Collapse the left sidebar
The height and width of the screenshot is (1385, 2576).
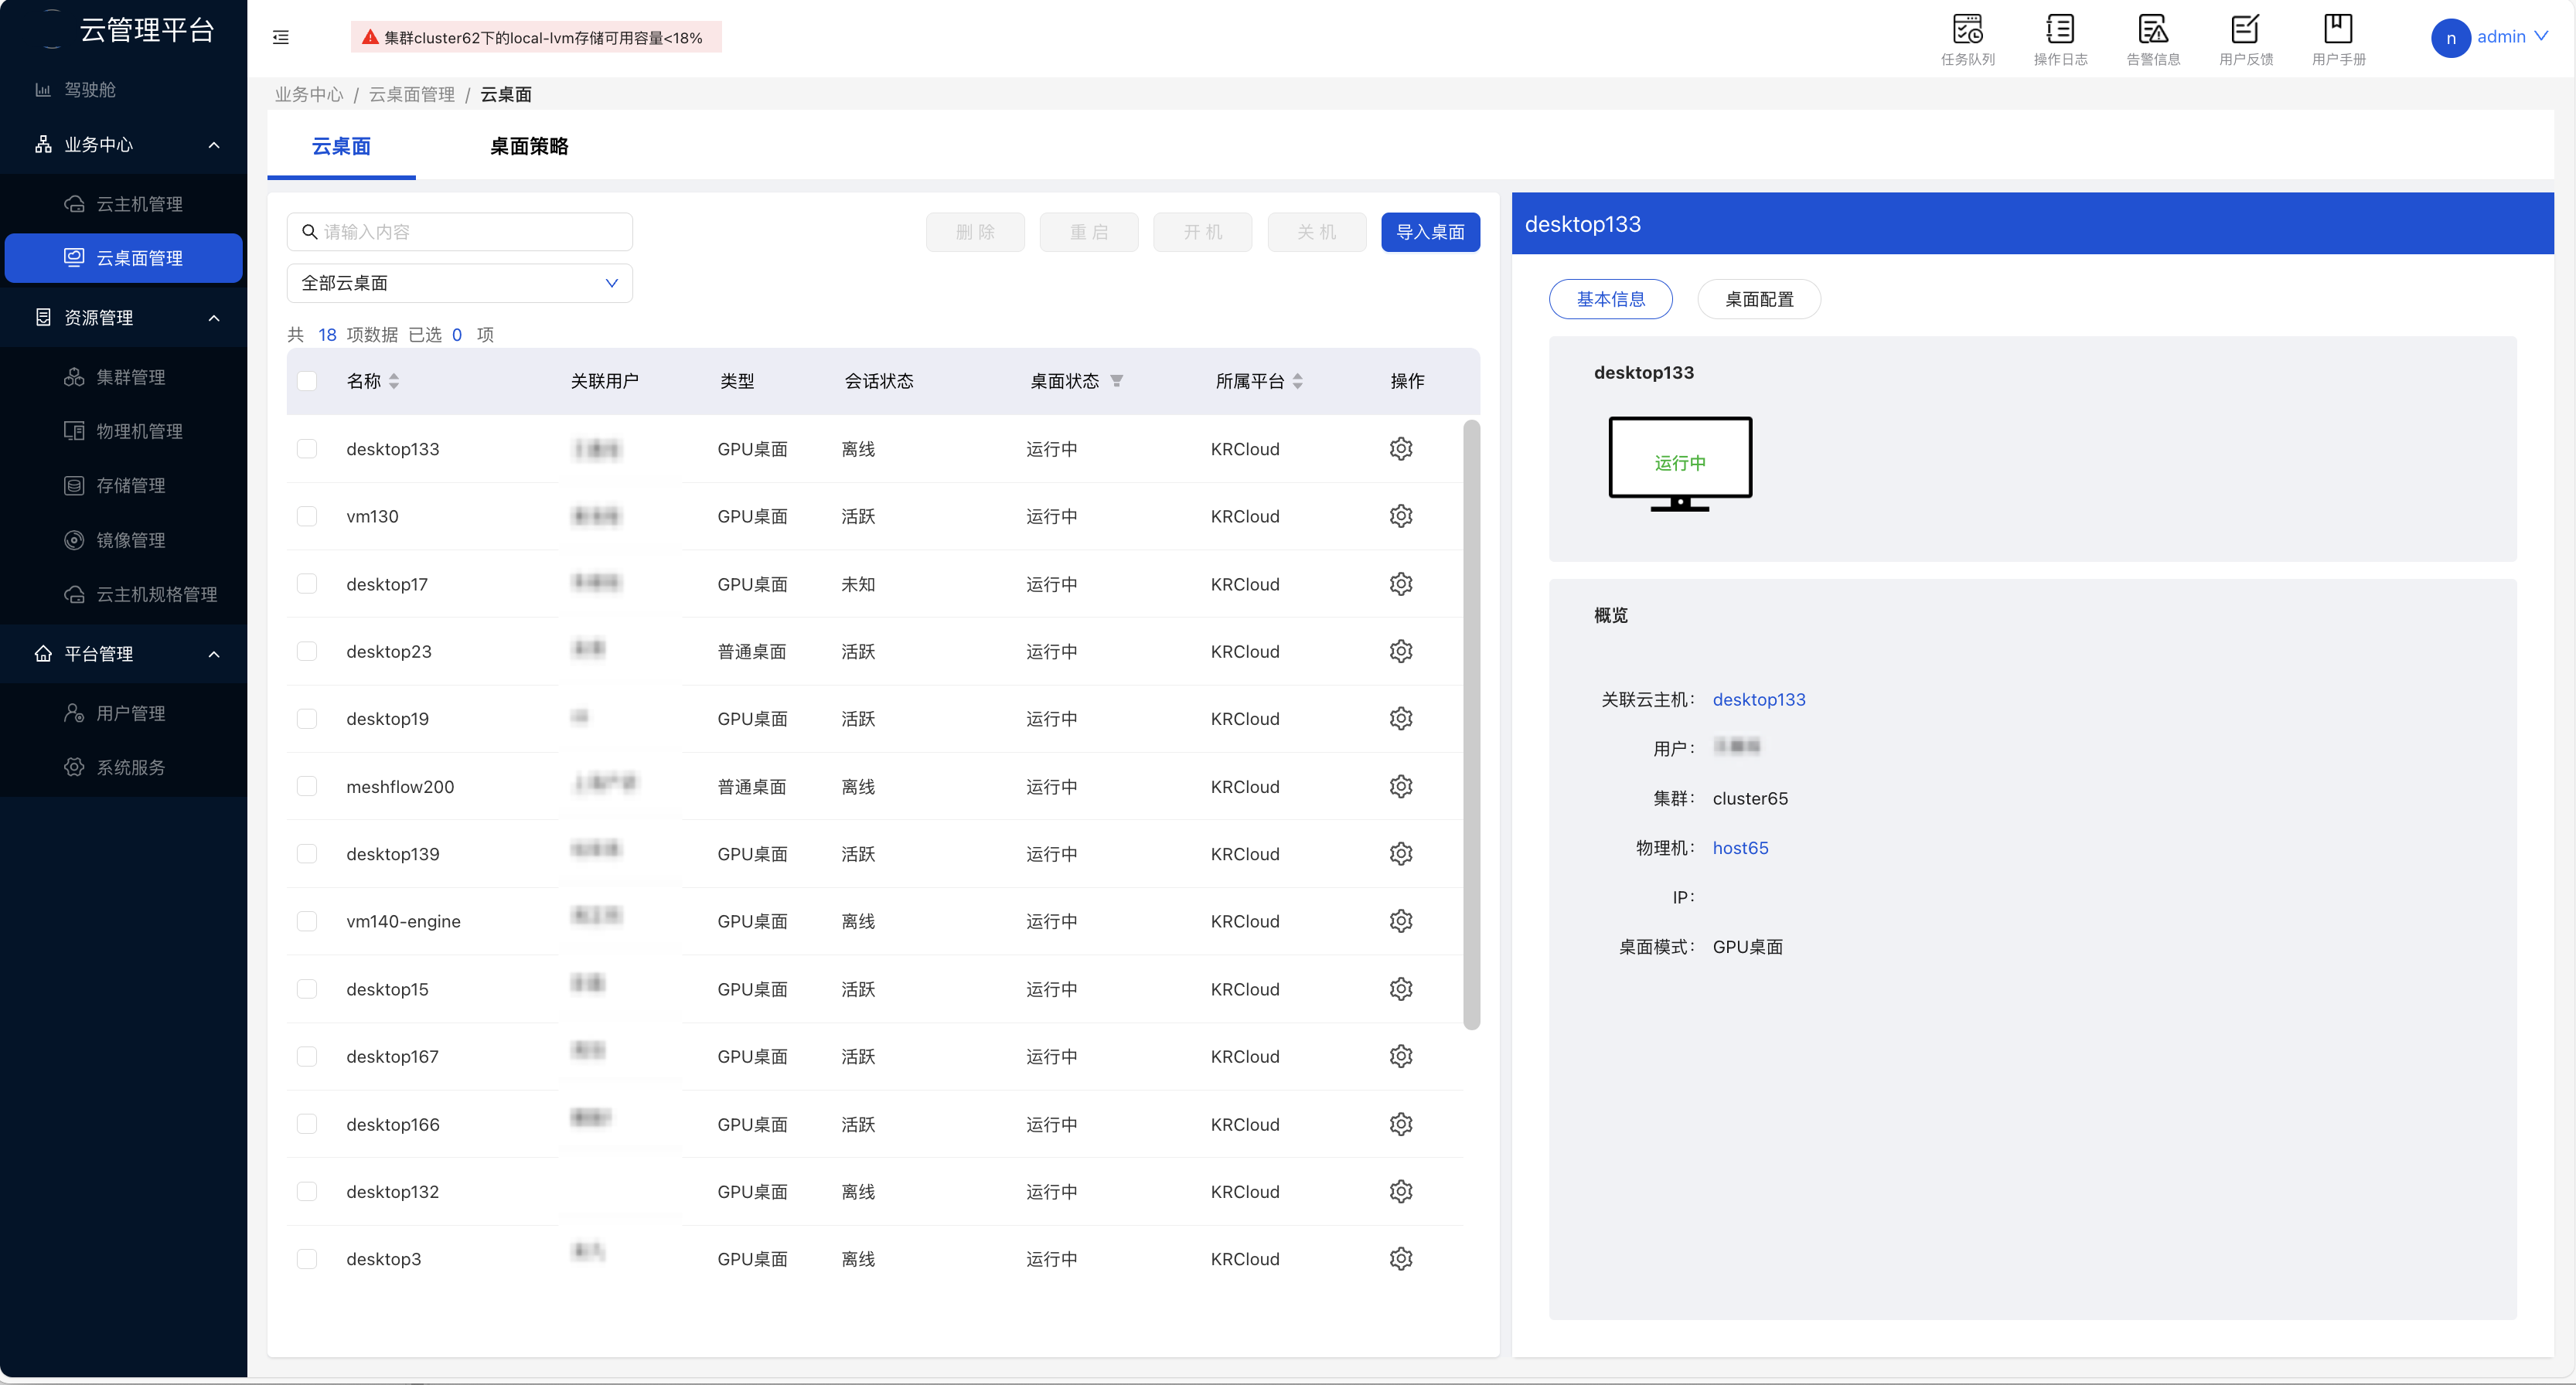[280, 37]
